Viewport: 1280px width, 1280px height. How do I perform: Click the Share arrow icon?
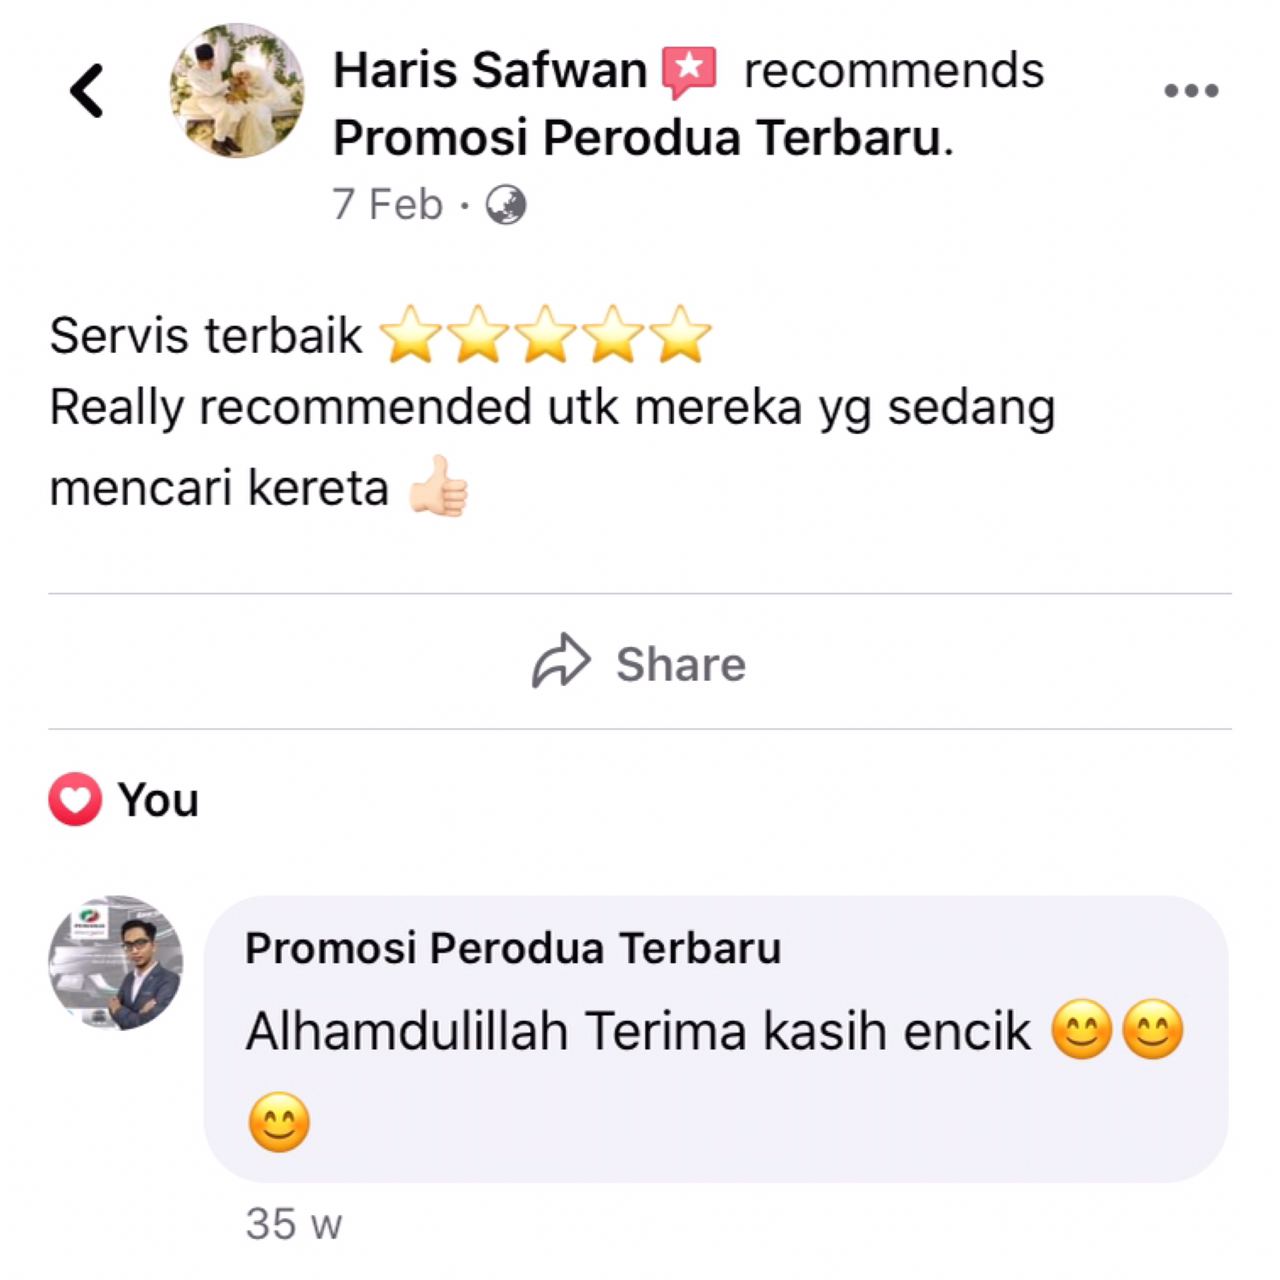coord(561,661)
